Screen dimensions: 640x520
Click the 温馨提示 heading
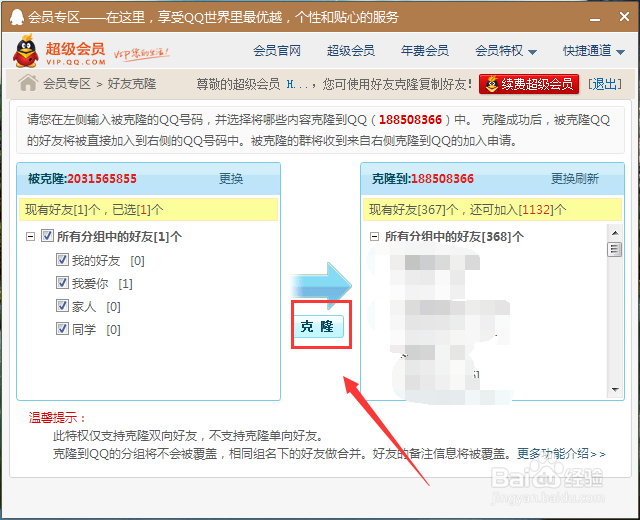(57, 418)
